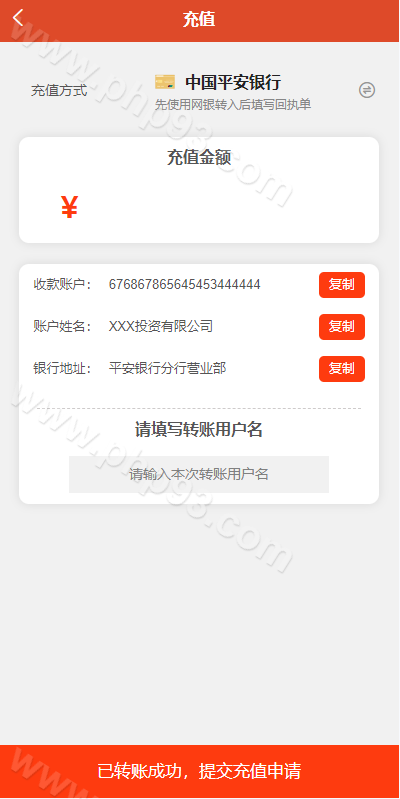The height and width of the screenshot is (799, 400).
Task: Tap the 先使用网银转入后填写回执单 hint text
Action: pyautogui.click(x=233, y=105)
